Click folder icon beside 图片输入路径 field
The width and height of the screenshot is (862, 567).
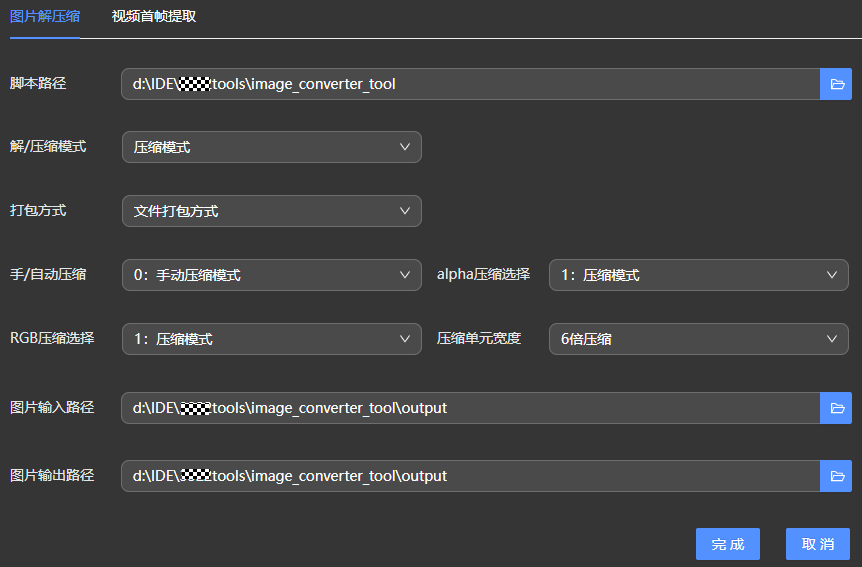836,408
